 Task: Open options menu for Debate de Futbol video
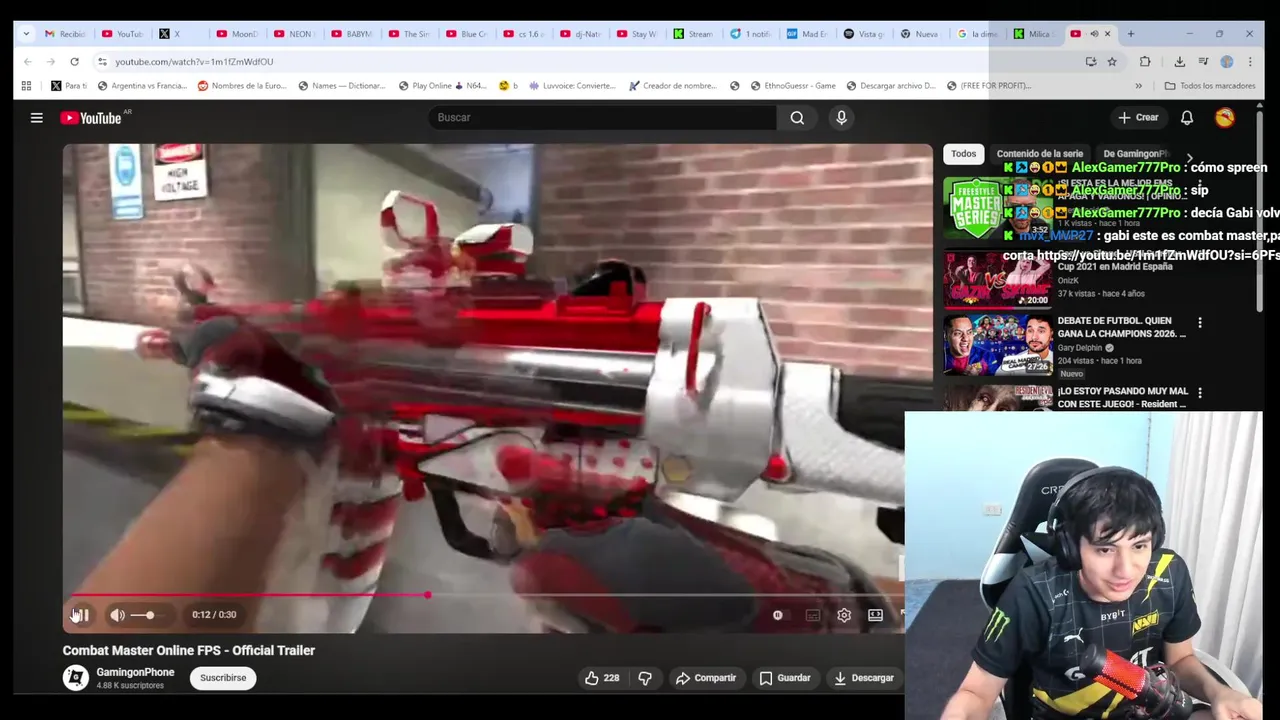(x=1200, y=323)
